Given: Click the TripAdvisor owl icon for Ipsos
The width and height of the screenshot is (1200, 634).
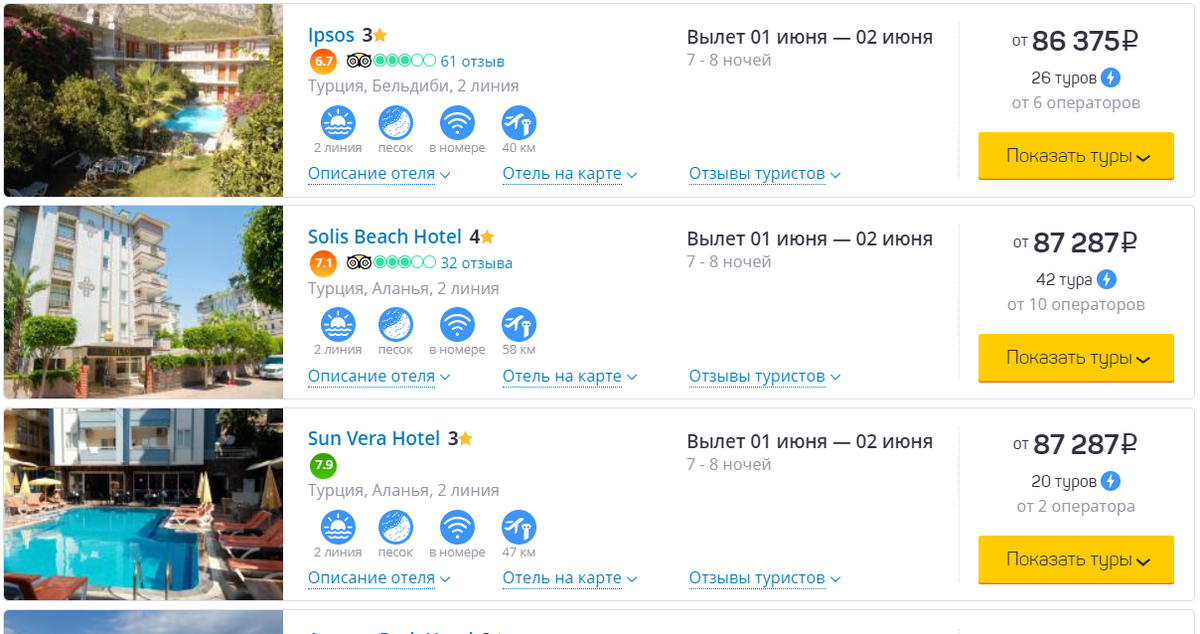Looking at the screenshot, I should coord(358,61).
